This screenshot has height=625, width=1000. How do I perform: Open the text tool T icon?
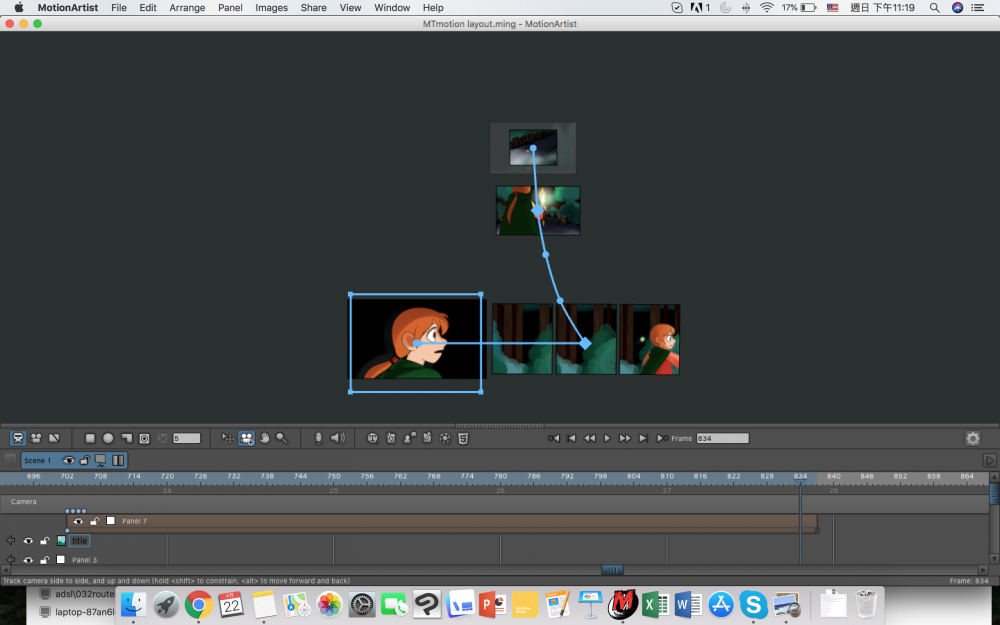point(372,438)
